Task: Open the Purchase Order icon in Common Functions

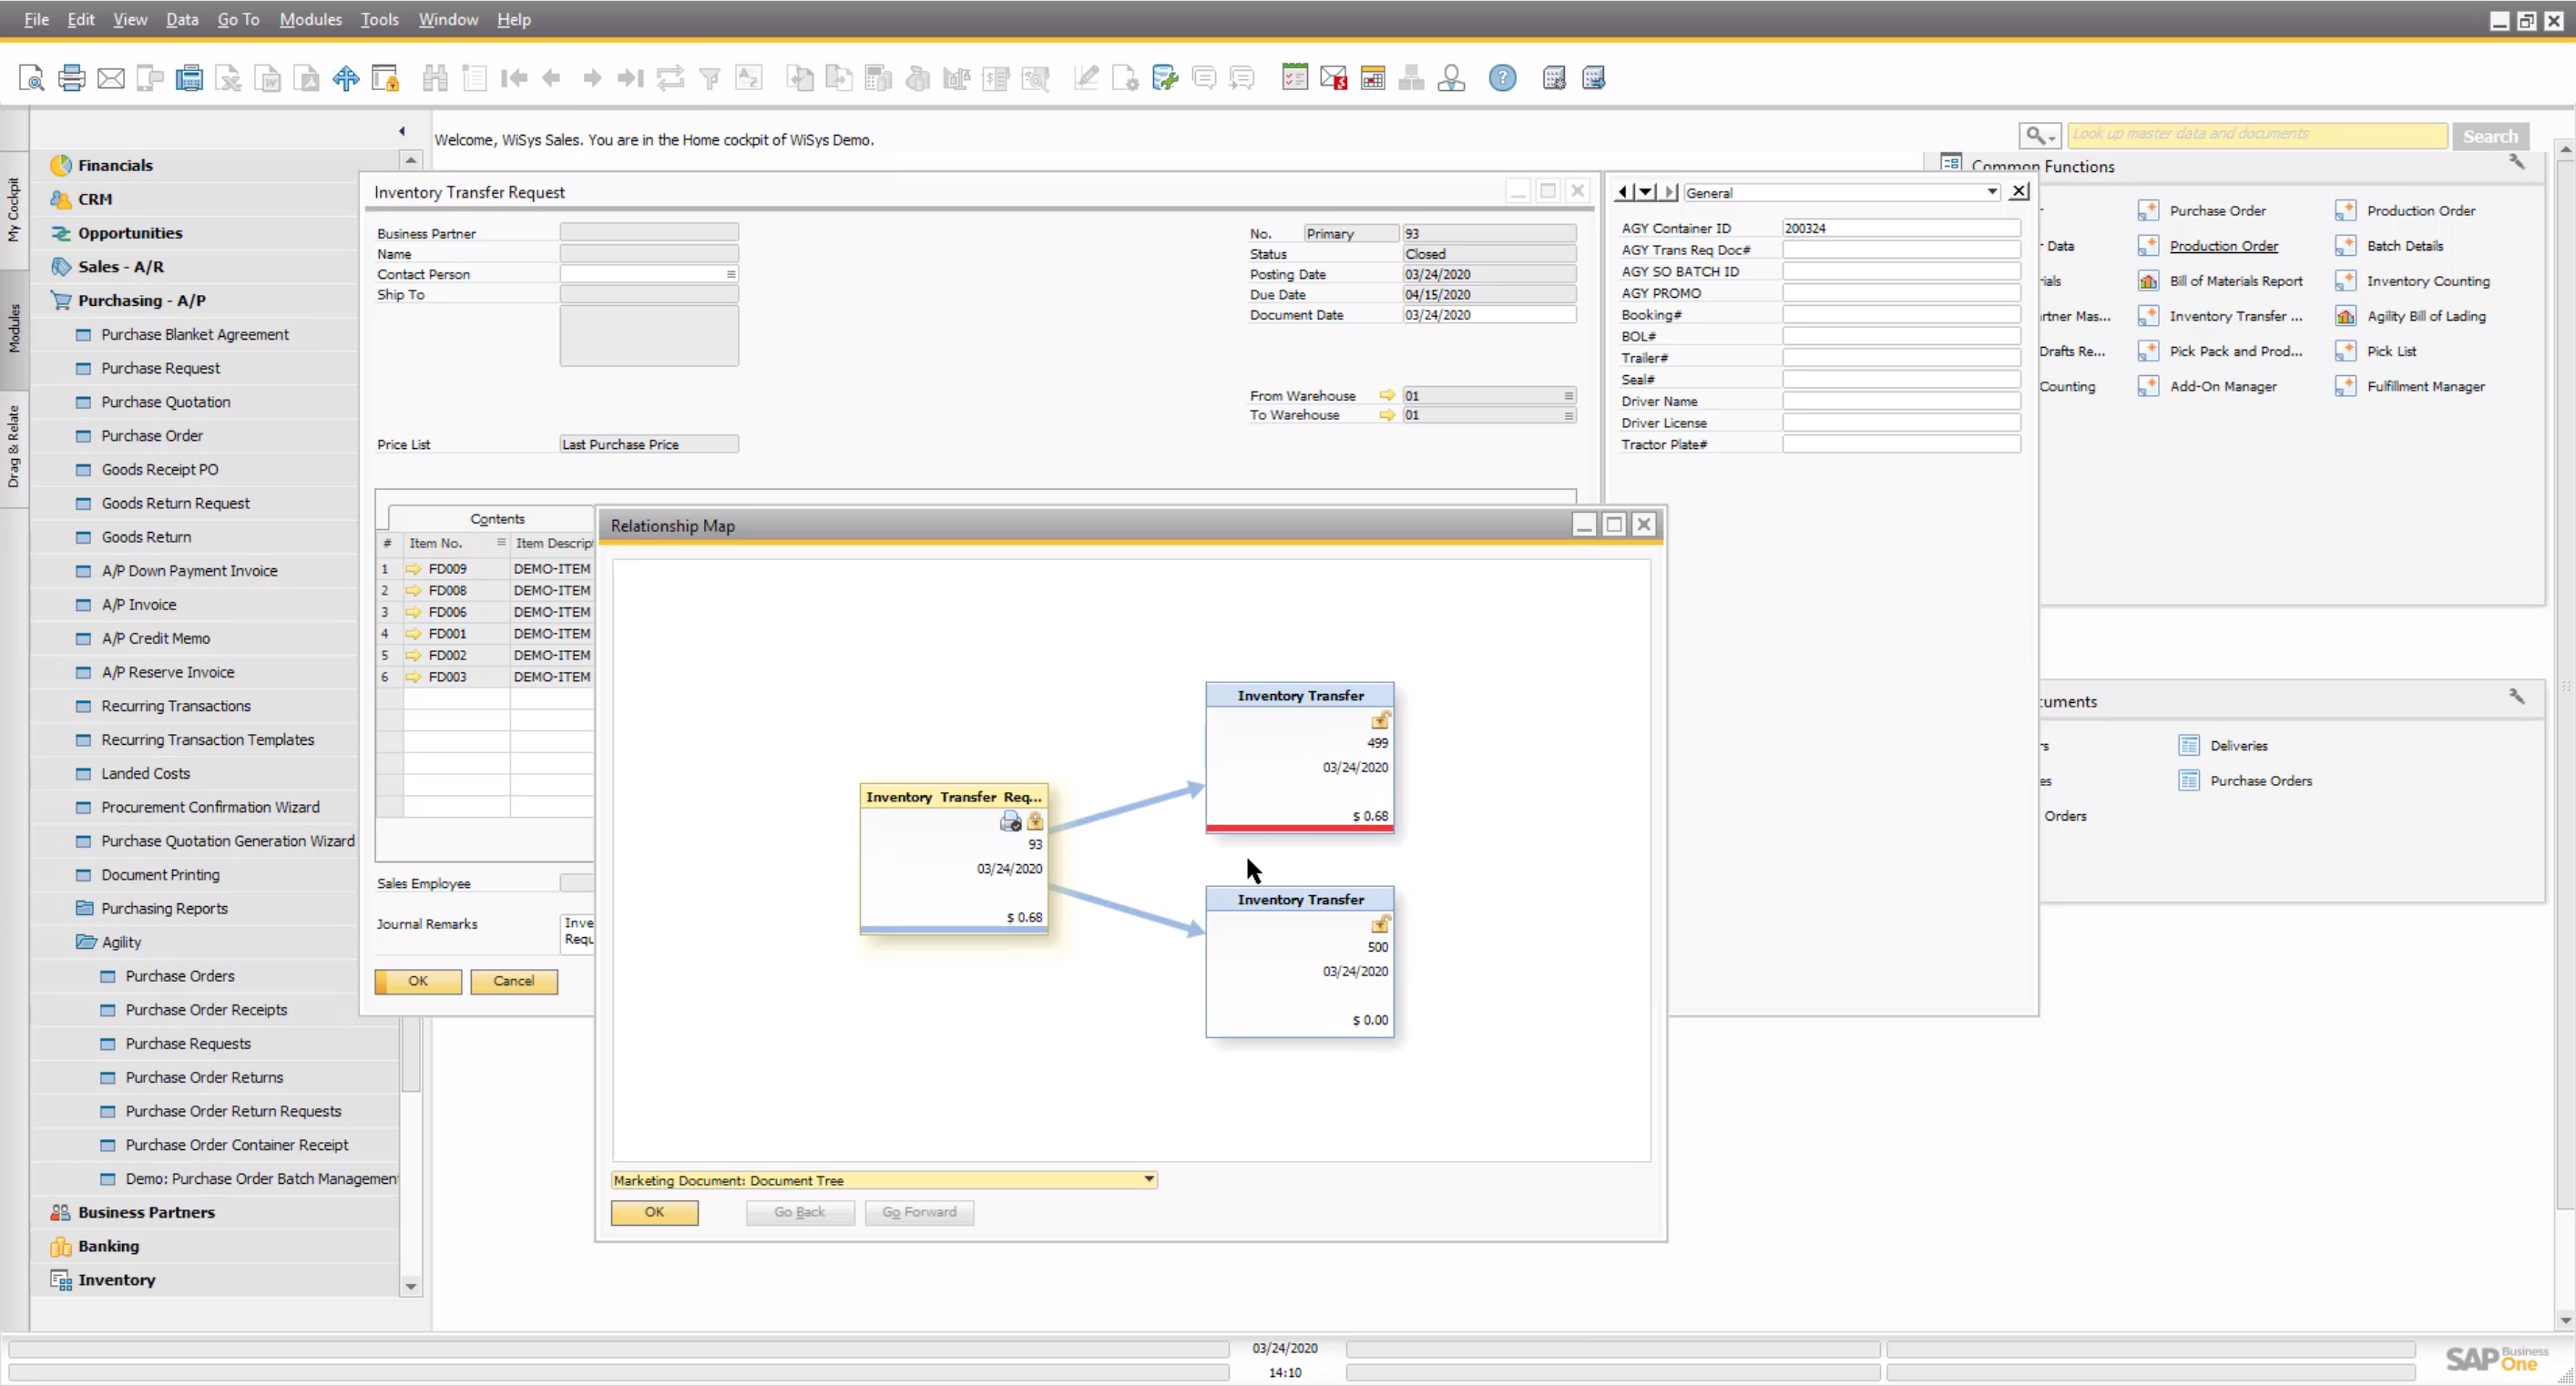Action: [x=2147, y=211]
